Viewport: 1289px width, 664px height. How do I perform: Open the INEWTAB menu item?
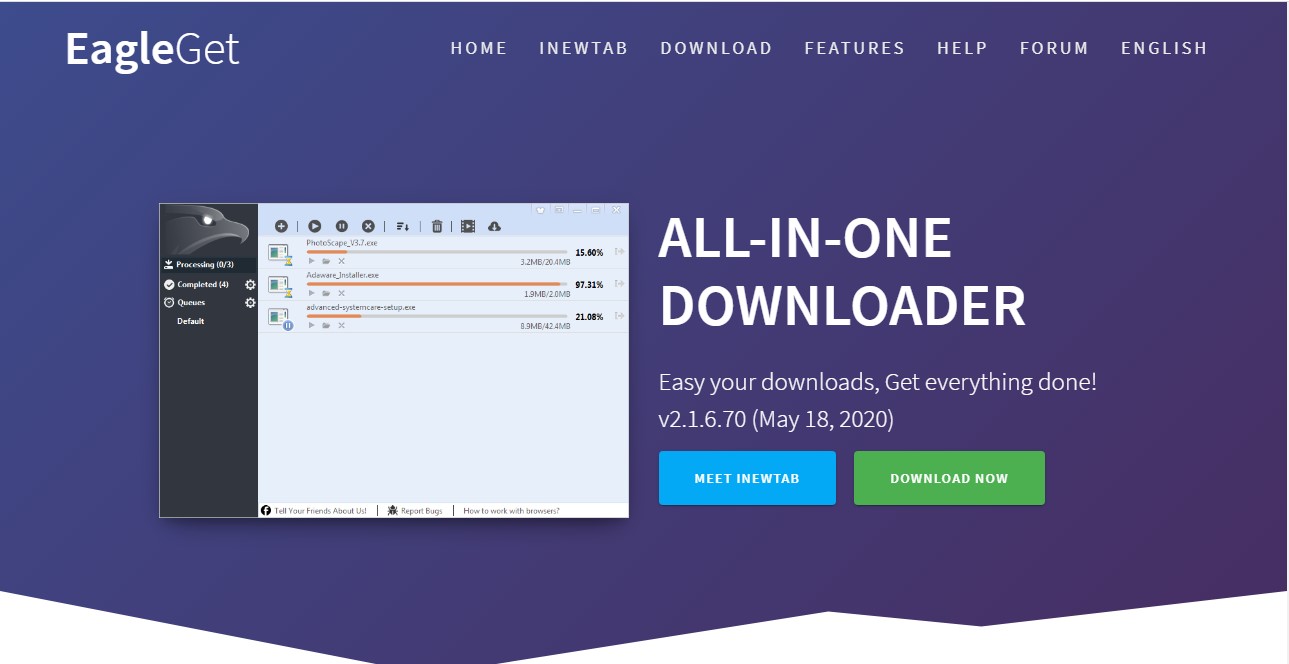(584, 48)
